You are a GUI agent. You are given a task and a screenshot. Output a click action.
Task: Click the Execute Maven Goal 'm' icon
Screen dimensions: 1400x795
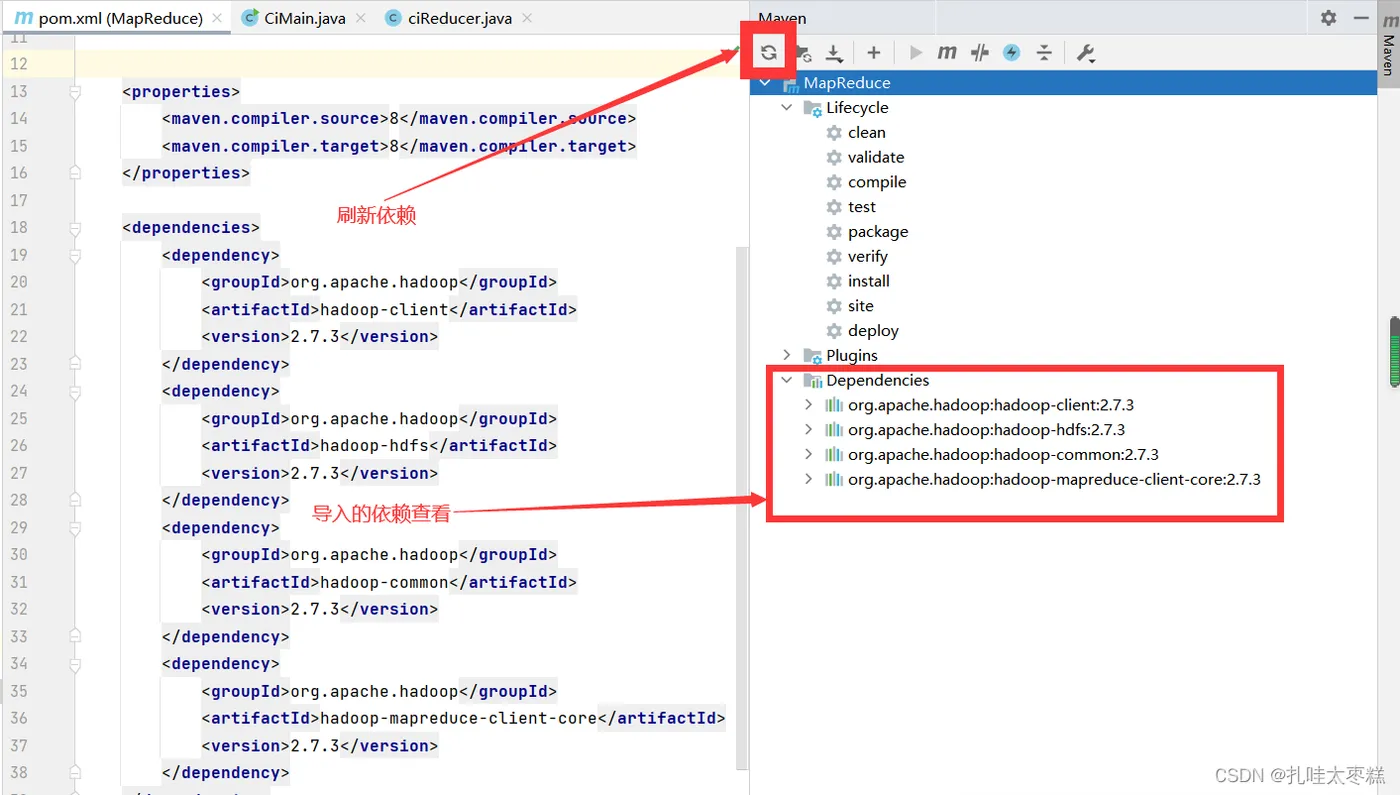tap(947, 53)
